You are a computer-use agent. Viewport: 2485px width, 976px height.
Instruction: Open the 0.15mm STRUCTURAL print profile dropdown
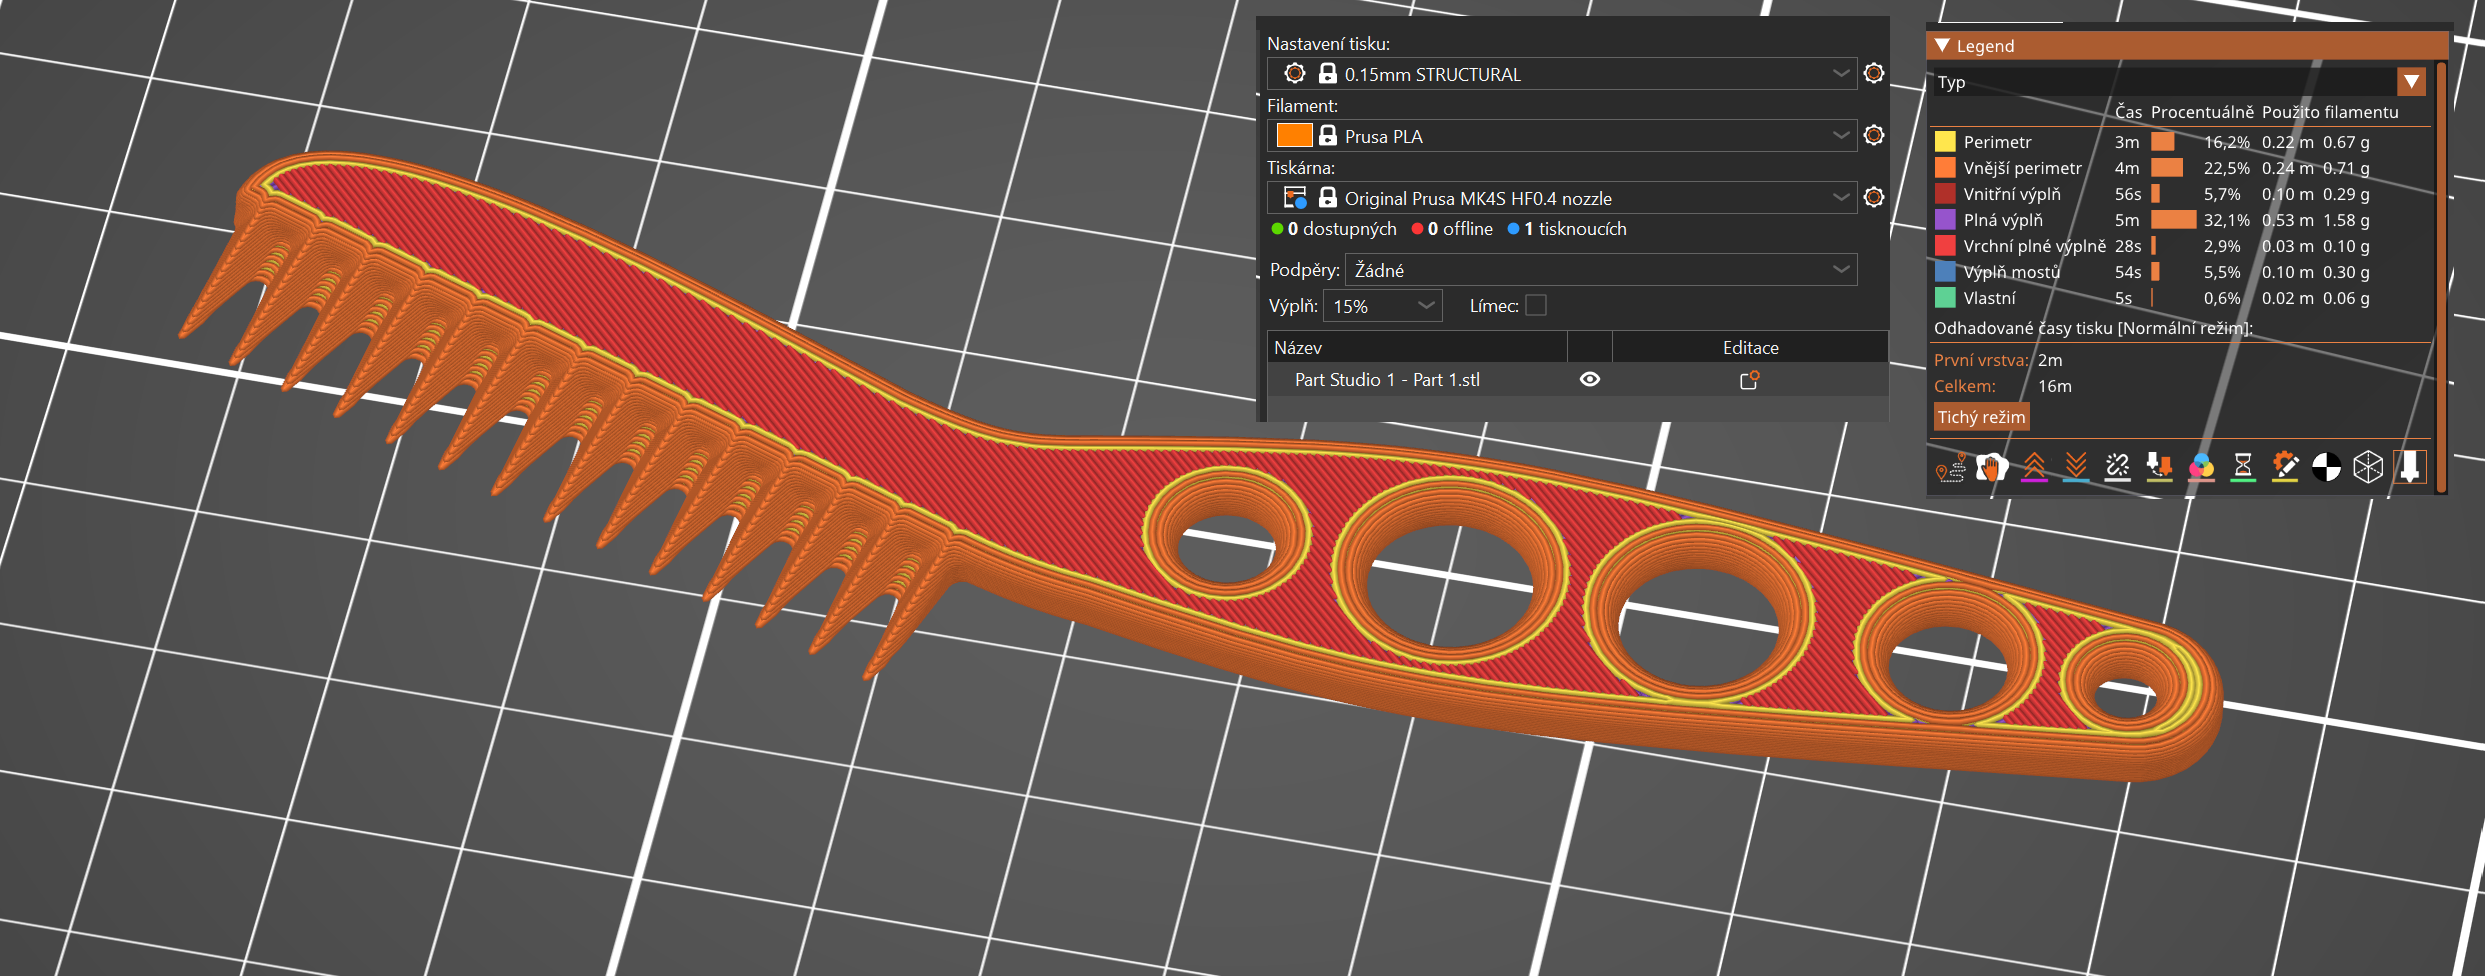1562,74
